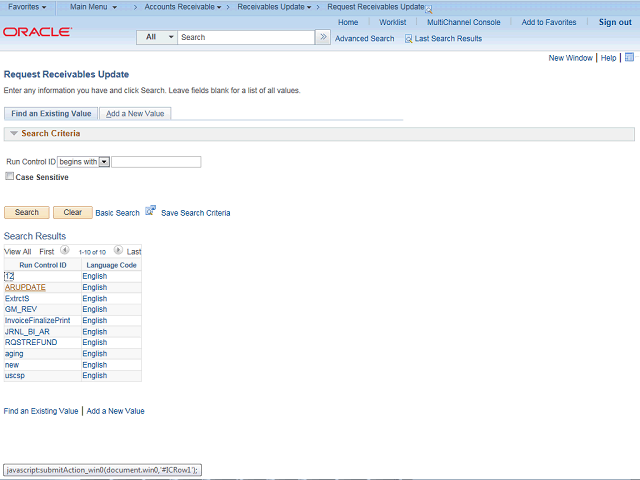640x480 pixels.
Task: Click the Clear button
Action: click(x=73, y=212)
